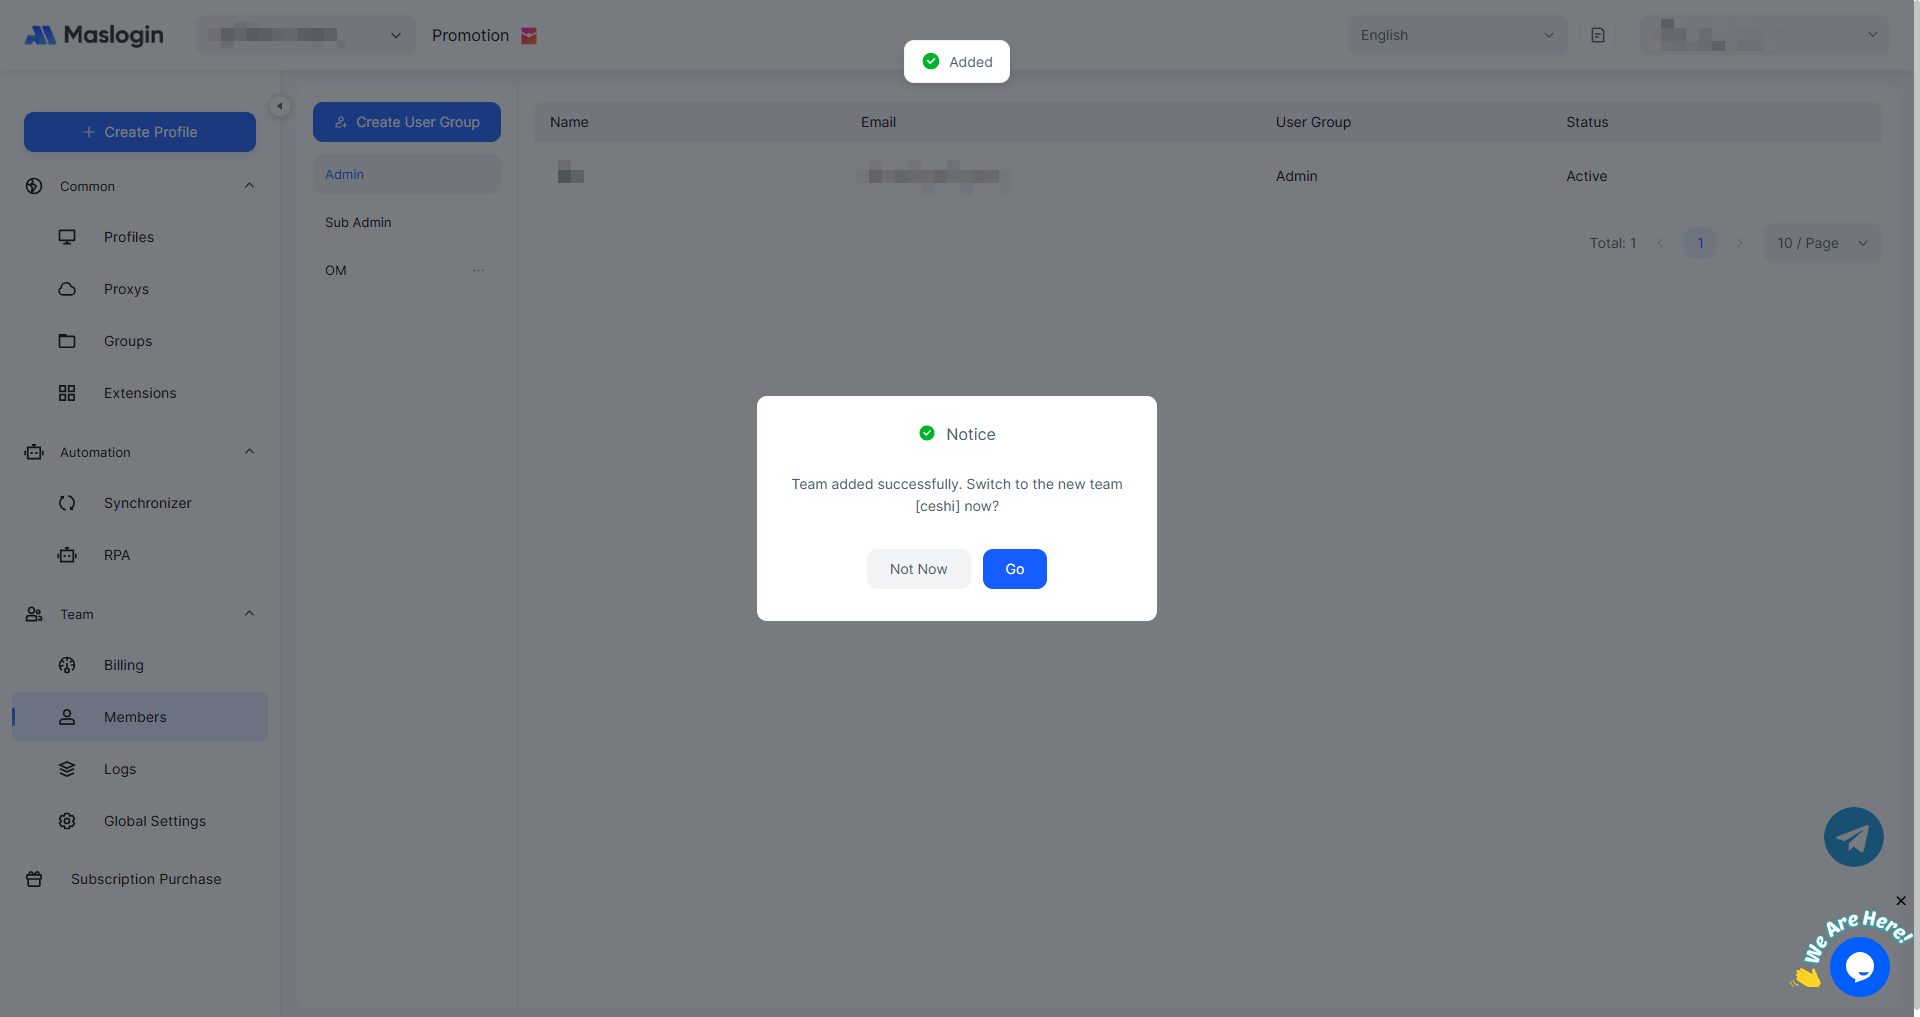Viewport: 1920px width, 1017px height.
Task: Click the Promotion gift envelope icon
Action: [x=529, y=36]
